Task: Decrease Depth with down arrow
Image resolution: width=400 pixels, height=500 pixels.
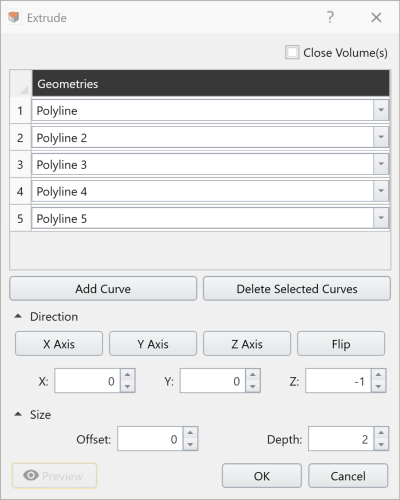Action: coord(381,445)
